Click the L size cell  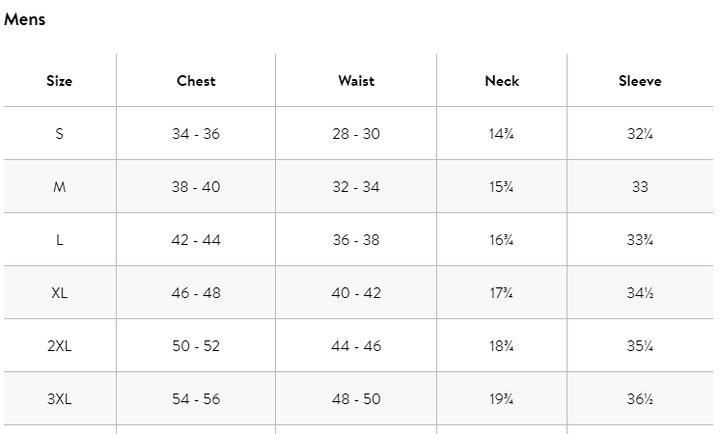[x=59, y=240]
